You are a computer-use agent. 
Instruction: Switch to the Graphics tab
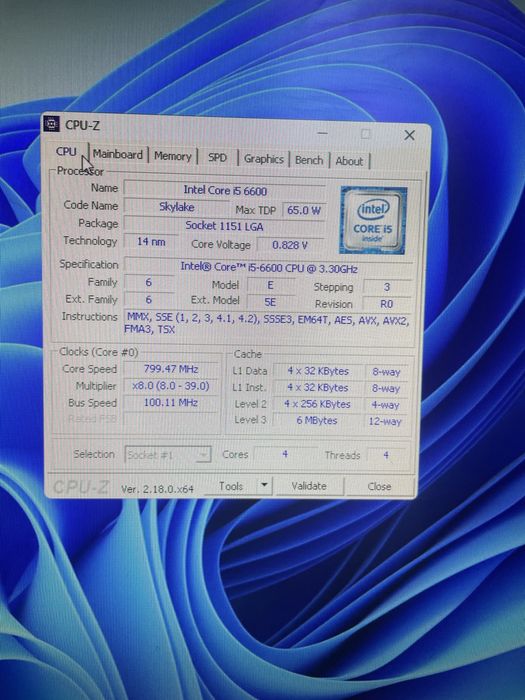click(x=263, y=159)
